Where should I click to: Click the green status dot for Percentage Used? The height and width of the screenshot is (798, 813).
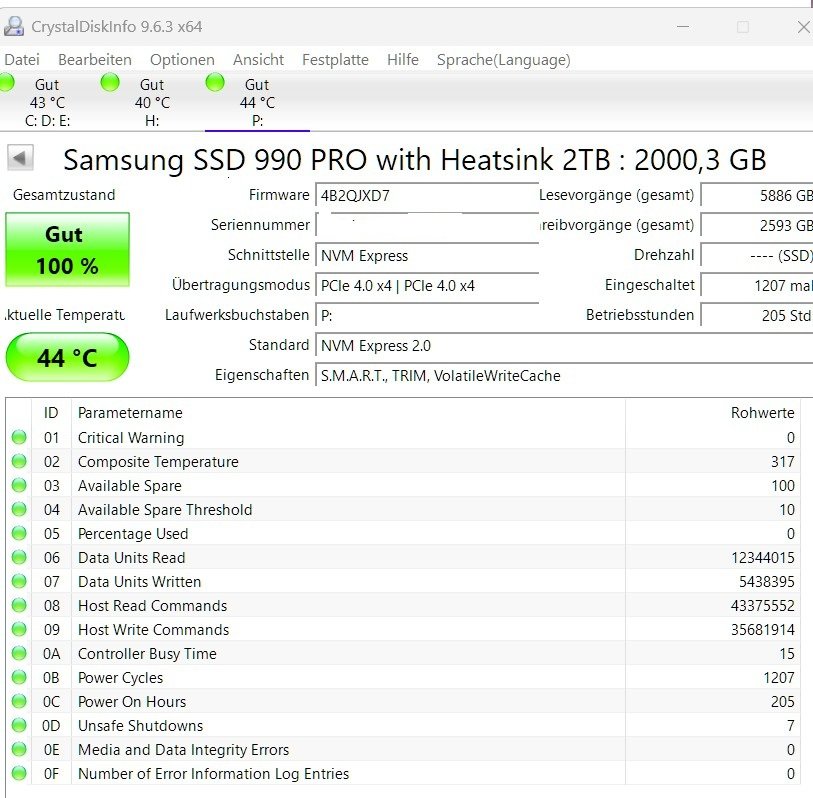click(x=19, y=533)
